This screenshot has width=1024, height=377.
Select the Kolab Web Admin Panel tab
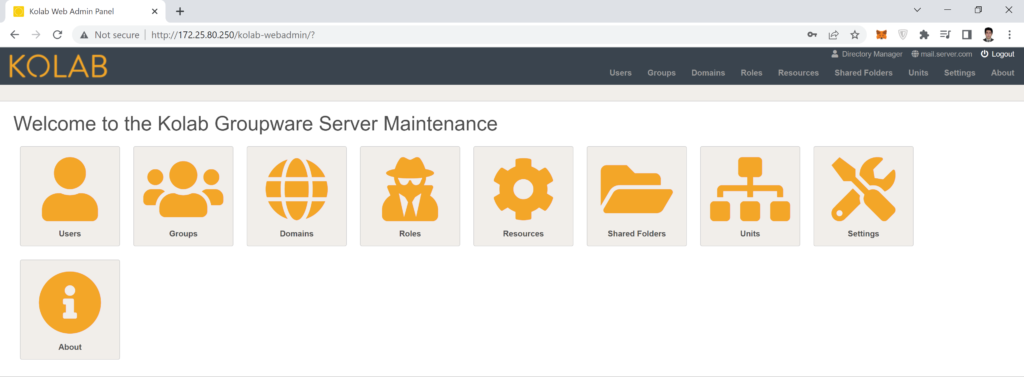84,12
